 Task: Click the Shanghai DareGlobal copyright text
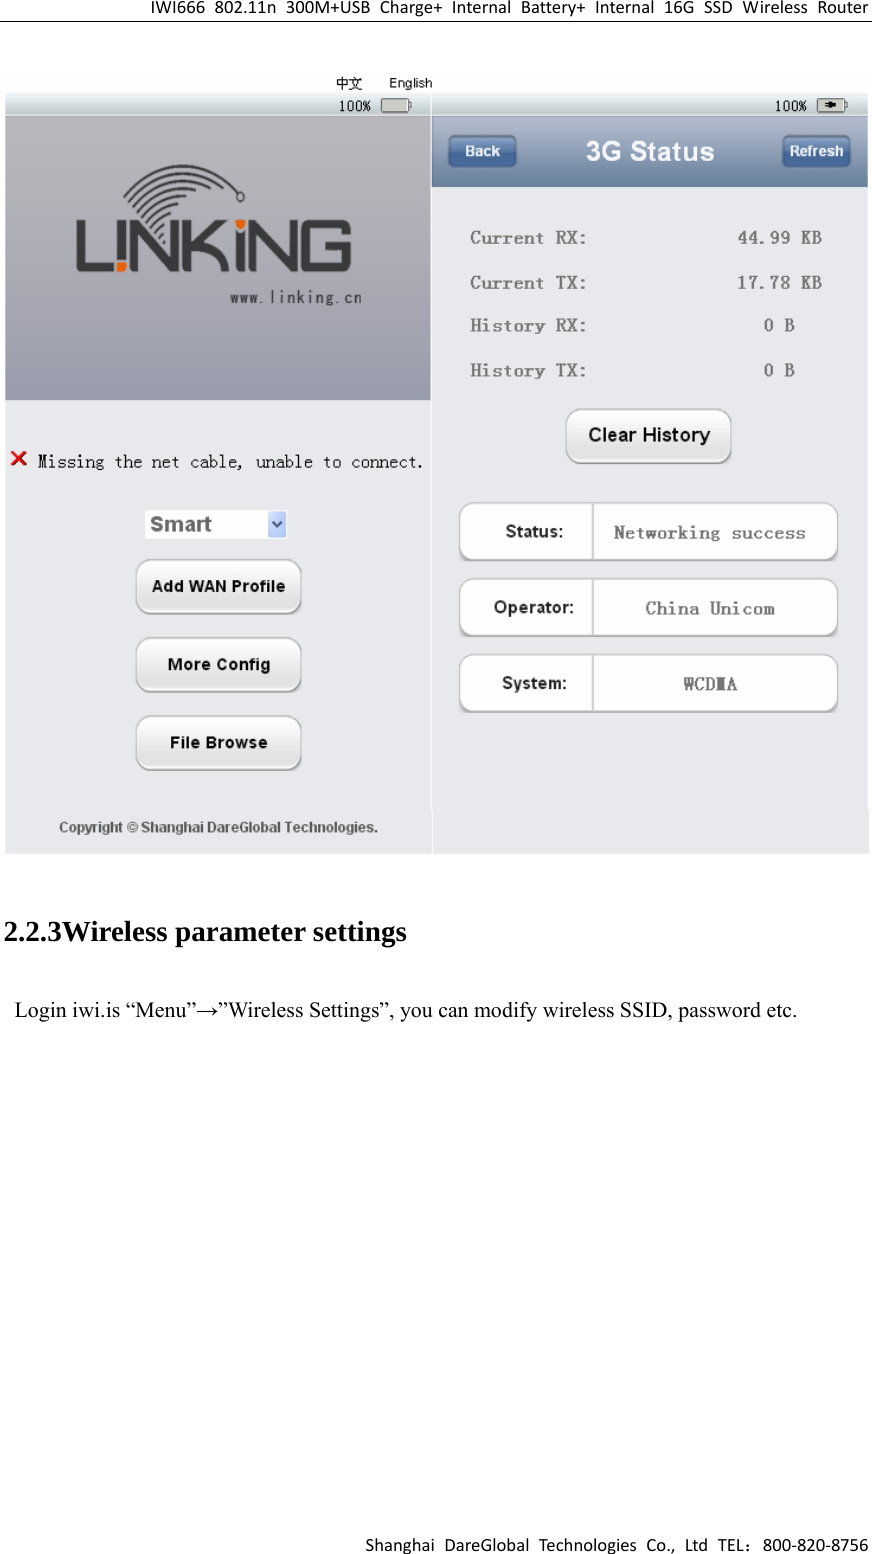(218, 827)
